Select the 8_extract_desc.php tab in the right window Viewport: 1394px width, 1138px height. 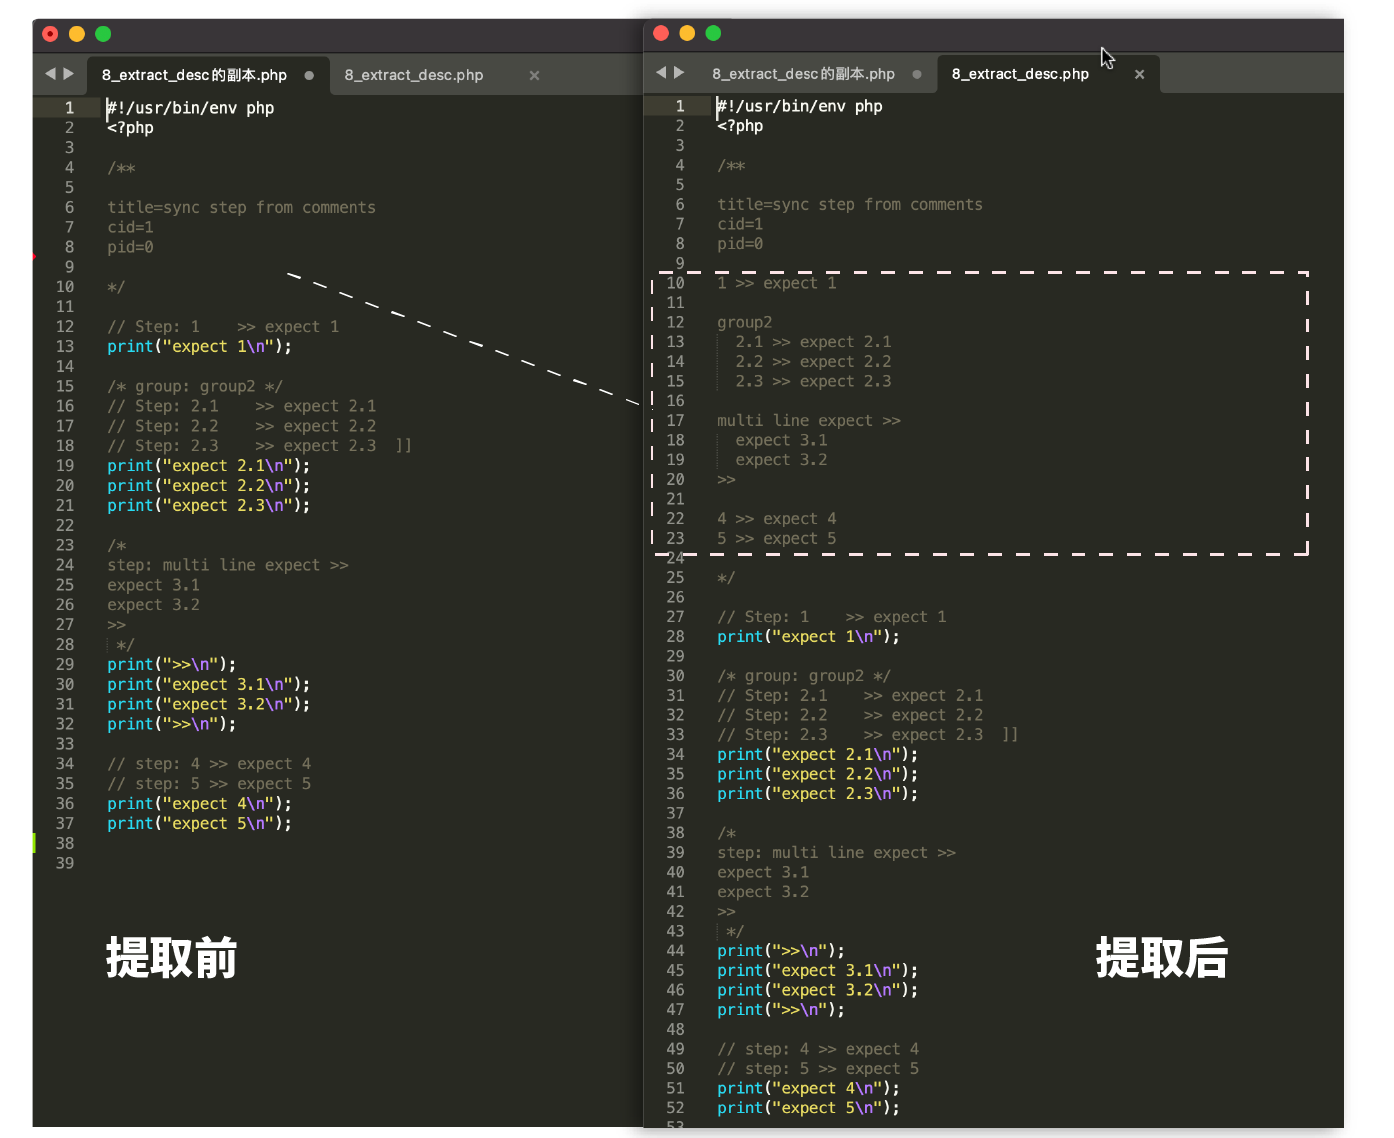(1020, 74)
